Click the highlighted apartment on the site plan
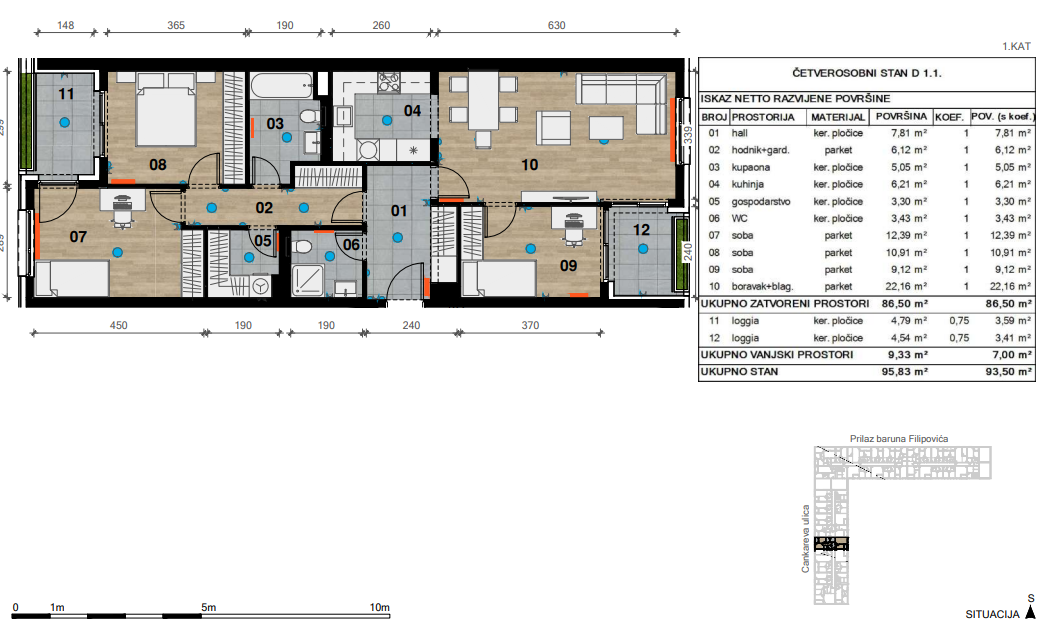1060x626 pixels. tap(831, 544)
